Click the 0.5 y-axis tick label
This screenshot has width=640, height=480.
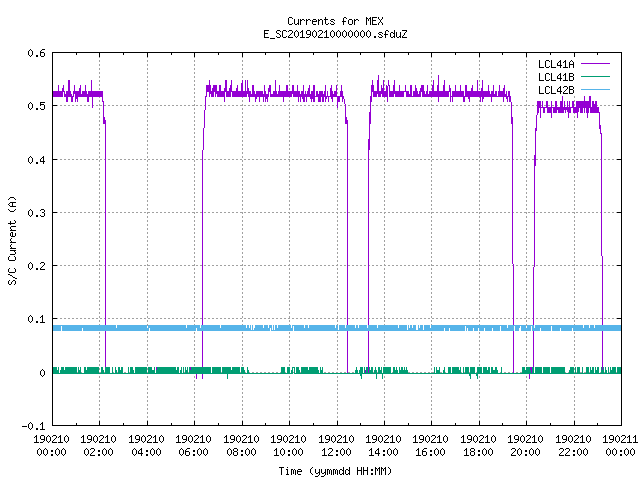click(x=36, y=106)
